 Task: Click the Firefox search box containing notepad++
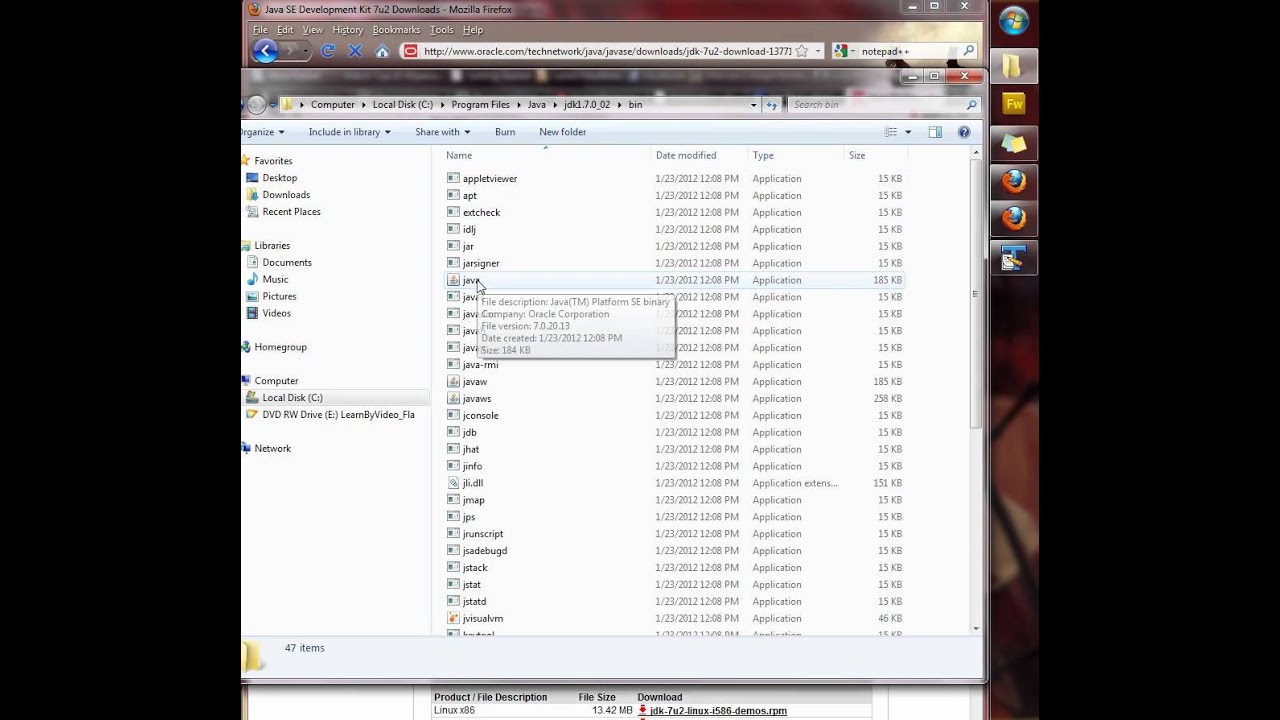[x=906, y=51]
